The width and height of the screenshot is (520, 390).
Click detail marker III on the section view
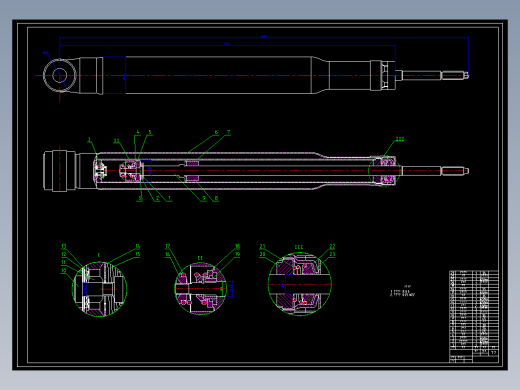click(400, 139)
